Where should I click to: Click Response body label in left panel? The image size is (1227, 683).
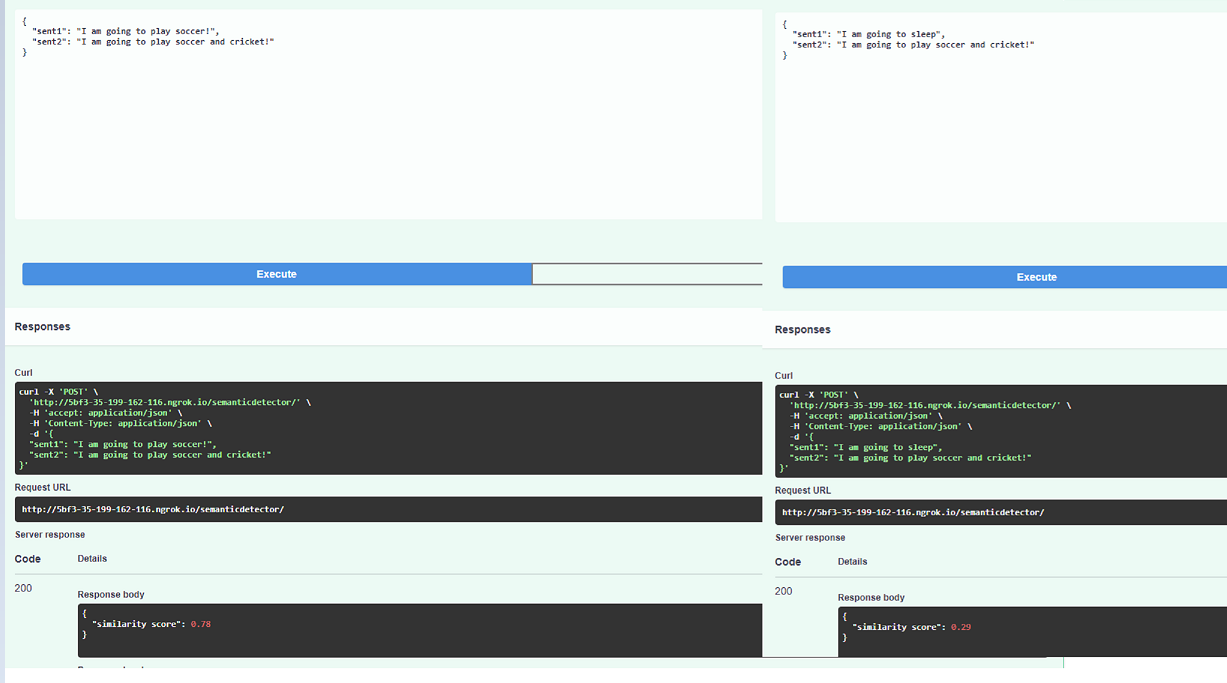(111, 595)
